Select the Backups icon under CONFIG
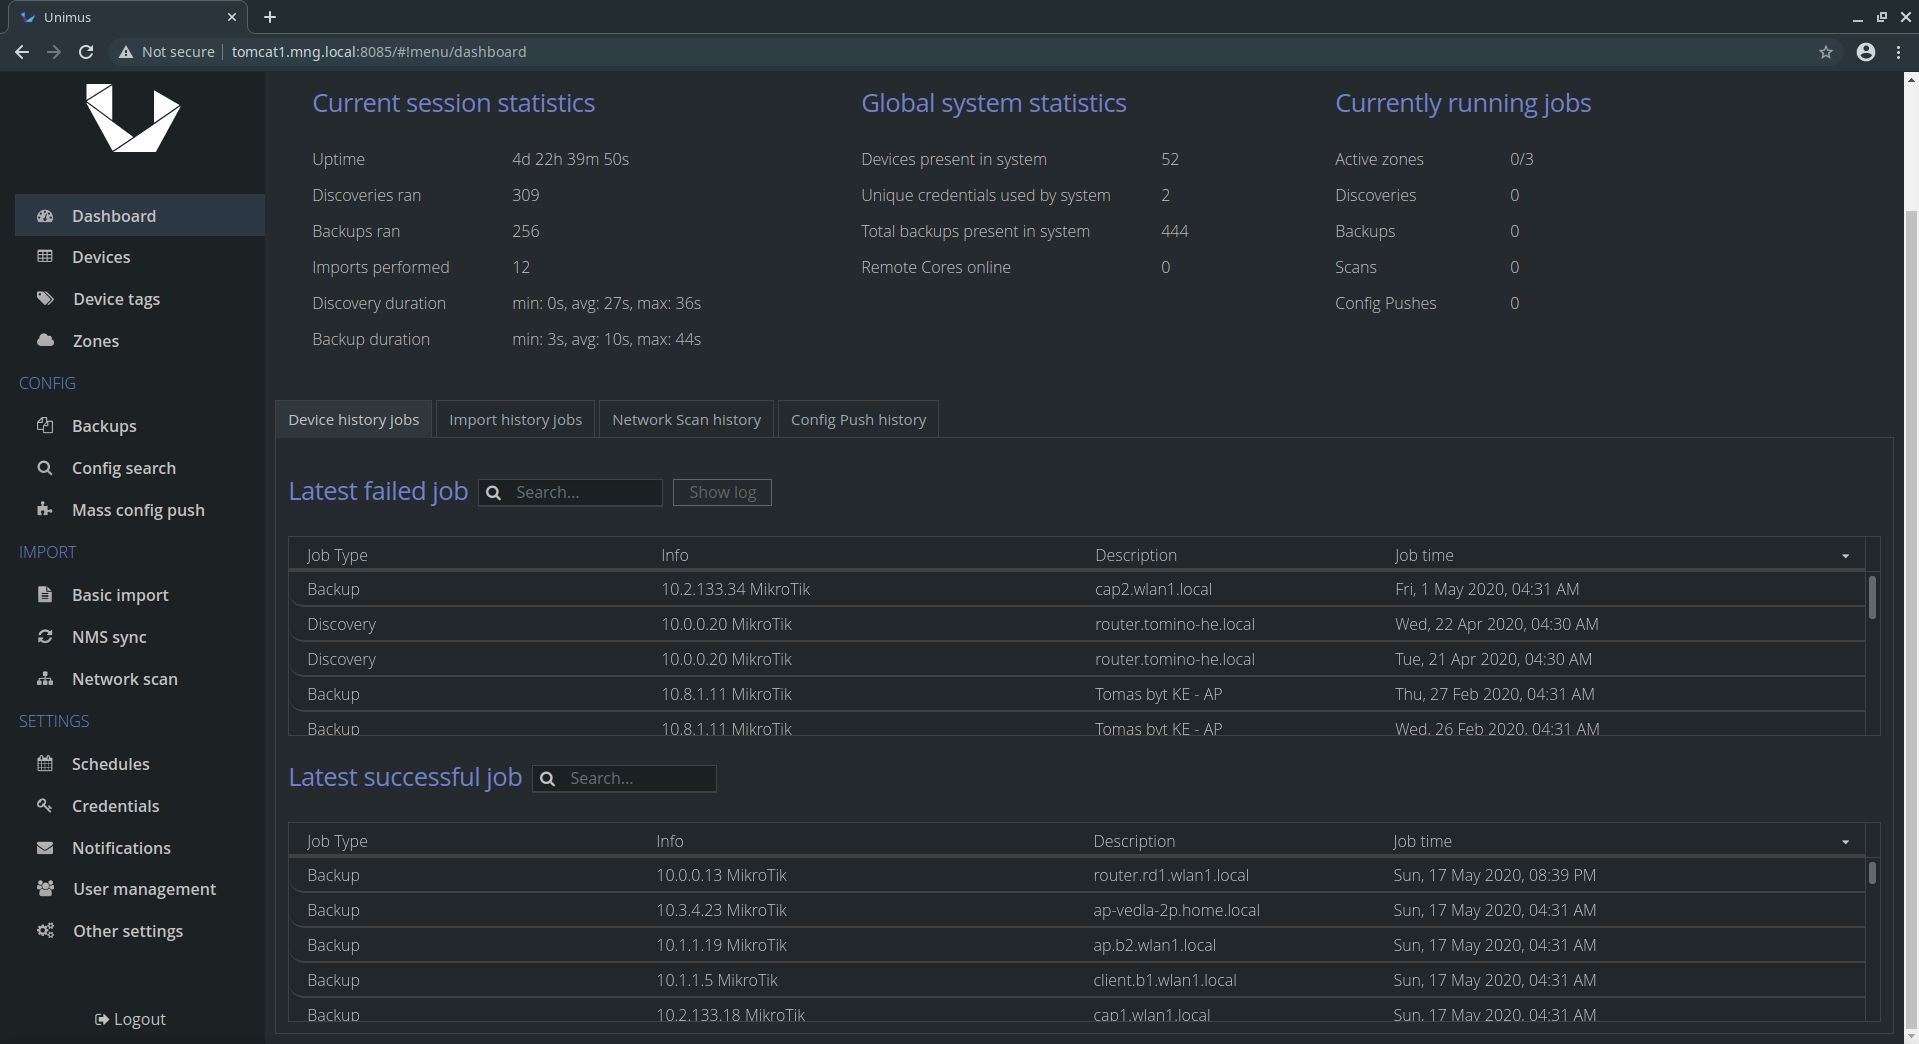 [46, 425]
